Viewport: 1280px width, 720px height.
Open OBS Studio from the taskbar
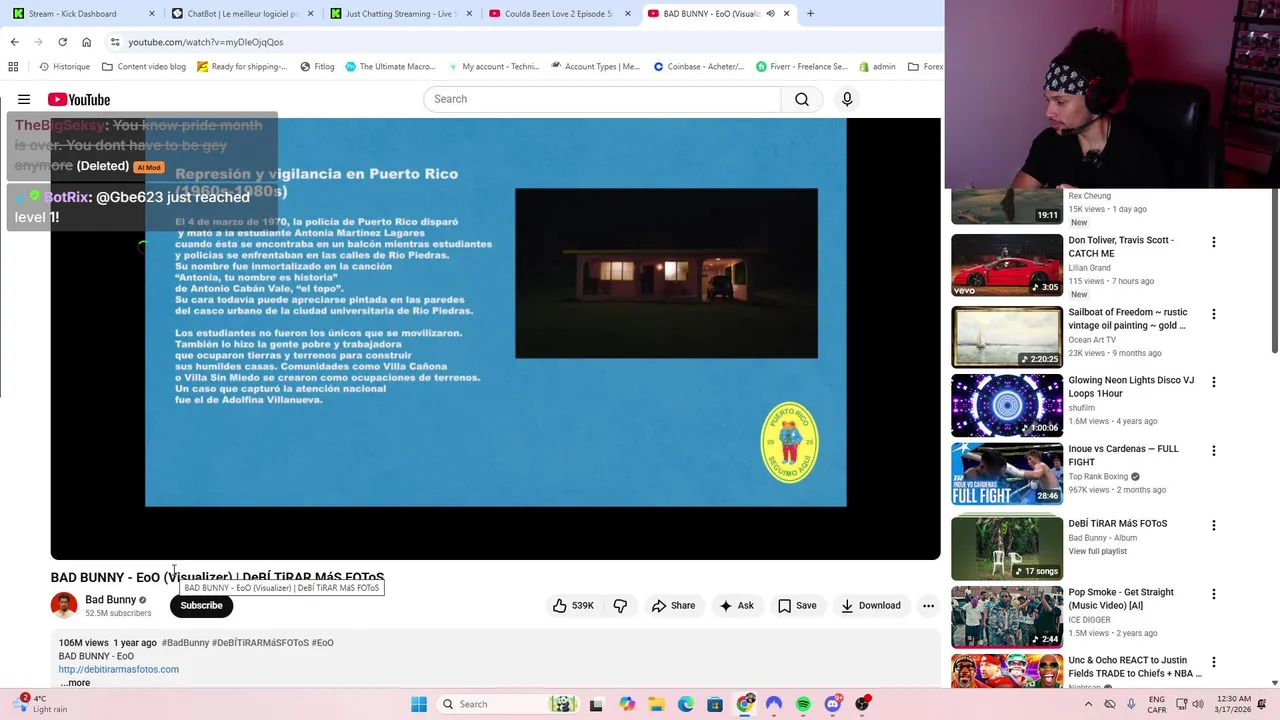[x=862, y=704]
